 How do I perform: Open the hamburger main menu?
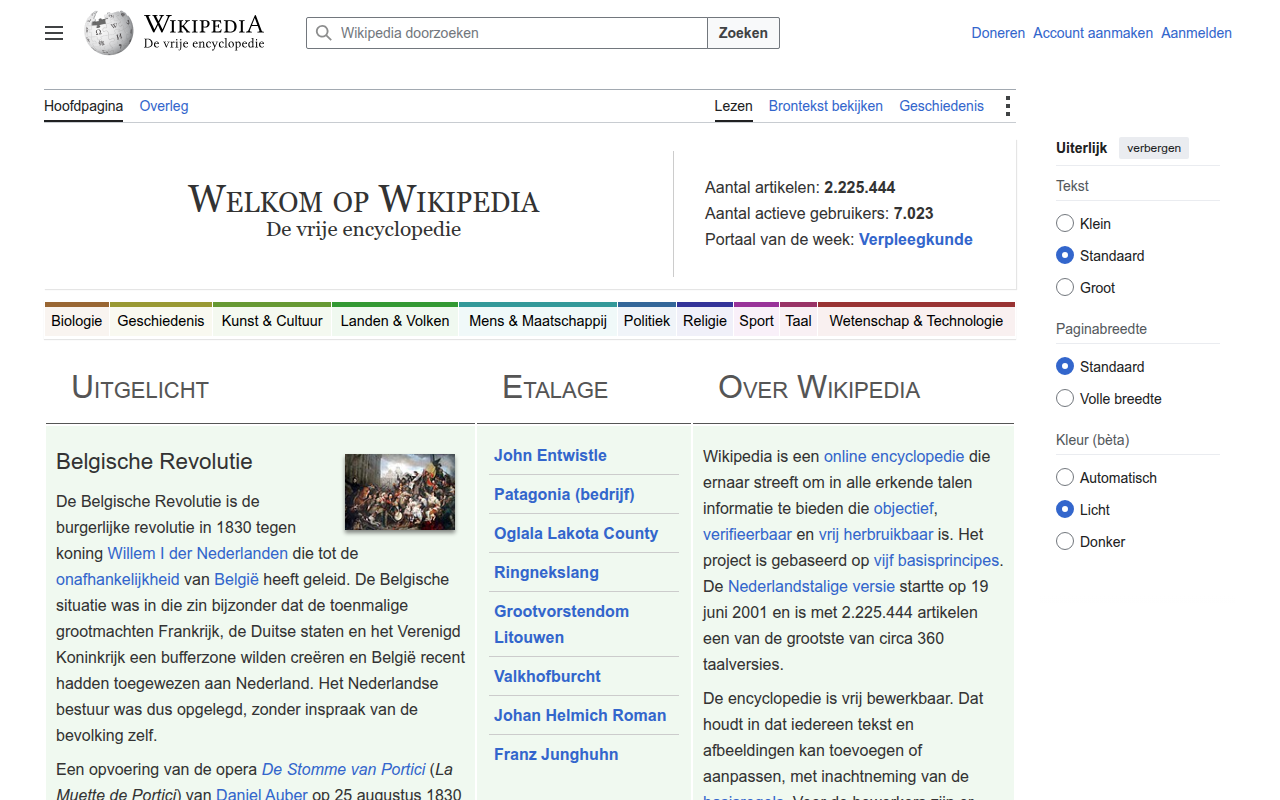54,33
